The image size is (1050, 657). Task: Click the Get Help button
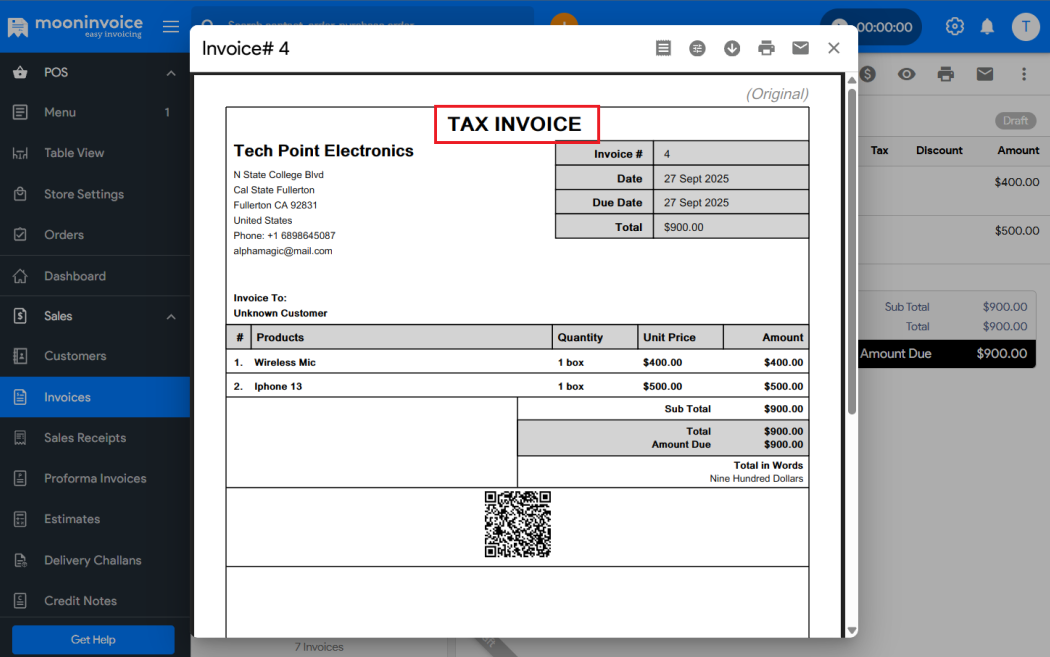[x=92, y=639]
